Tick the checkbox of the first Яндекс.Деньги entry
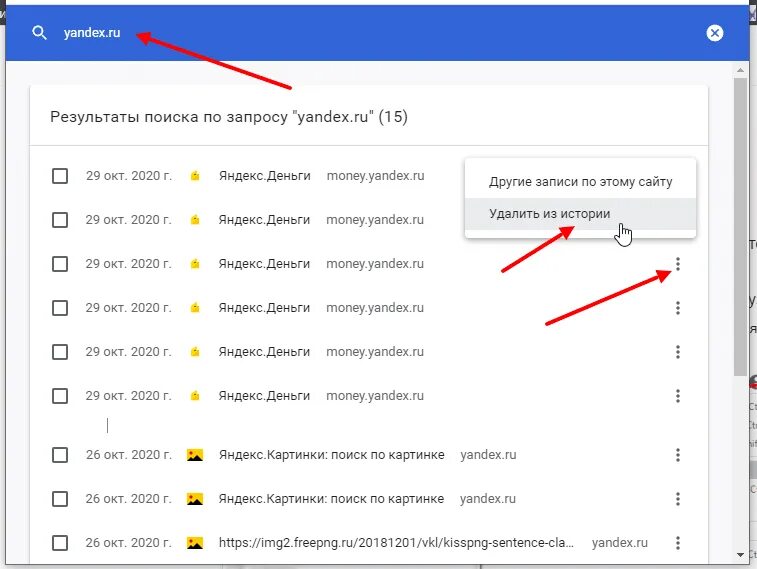Image resolution: width=757 pixels, height=569 pixels. [x=60, y=176]
